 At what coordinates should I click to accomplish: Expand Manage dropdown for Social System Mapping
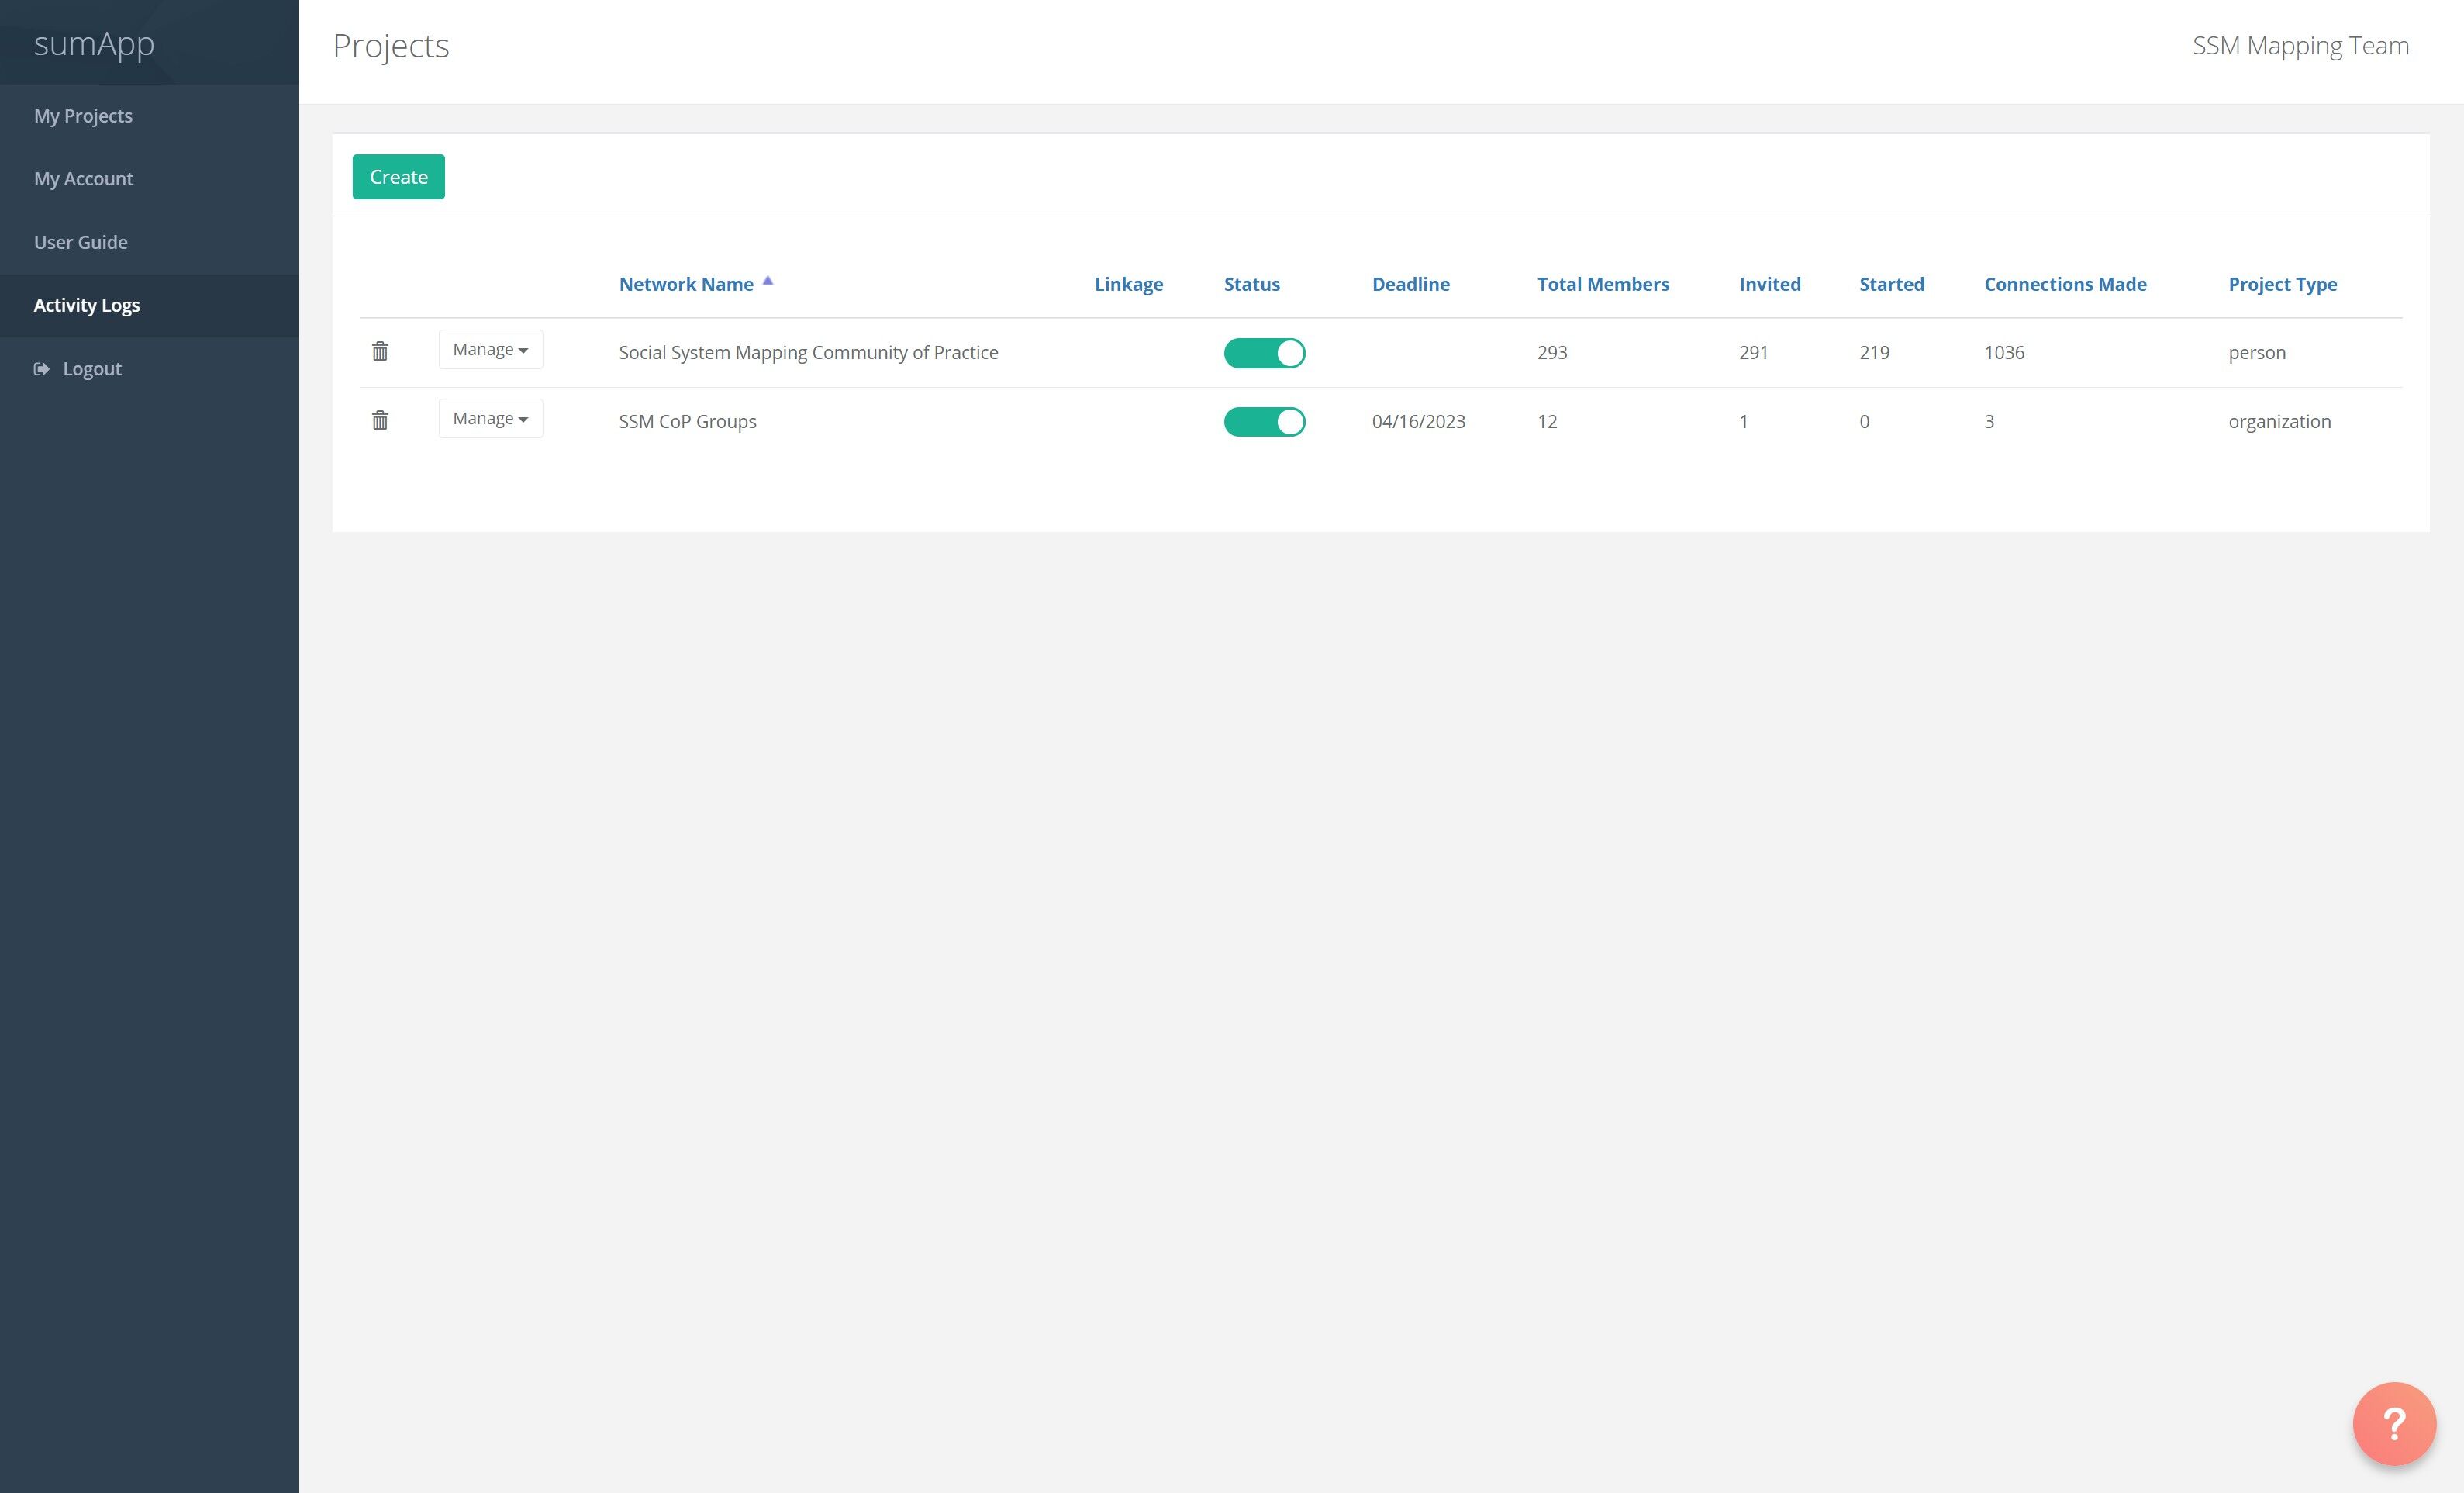coord(490,350)
